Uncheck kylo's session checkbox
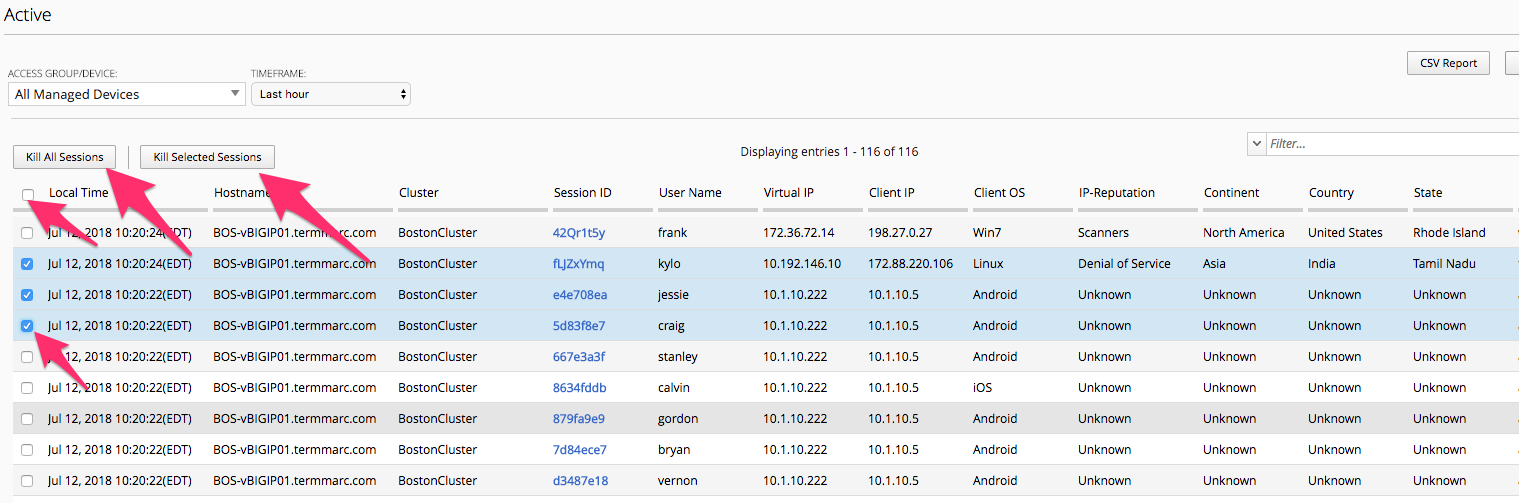The height and width of the screenshot is (503, 1519). tap(27, 264)
